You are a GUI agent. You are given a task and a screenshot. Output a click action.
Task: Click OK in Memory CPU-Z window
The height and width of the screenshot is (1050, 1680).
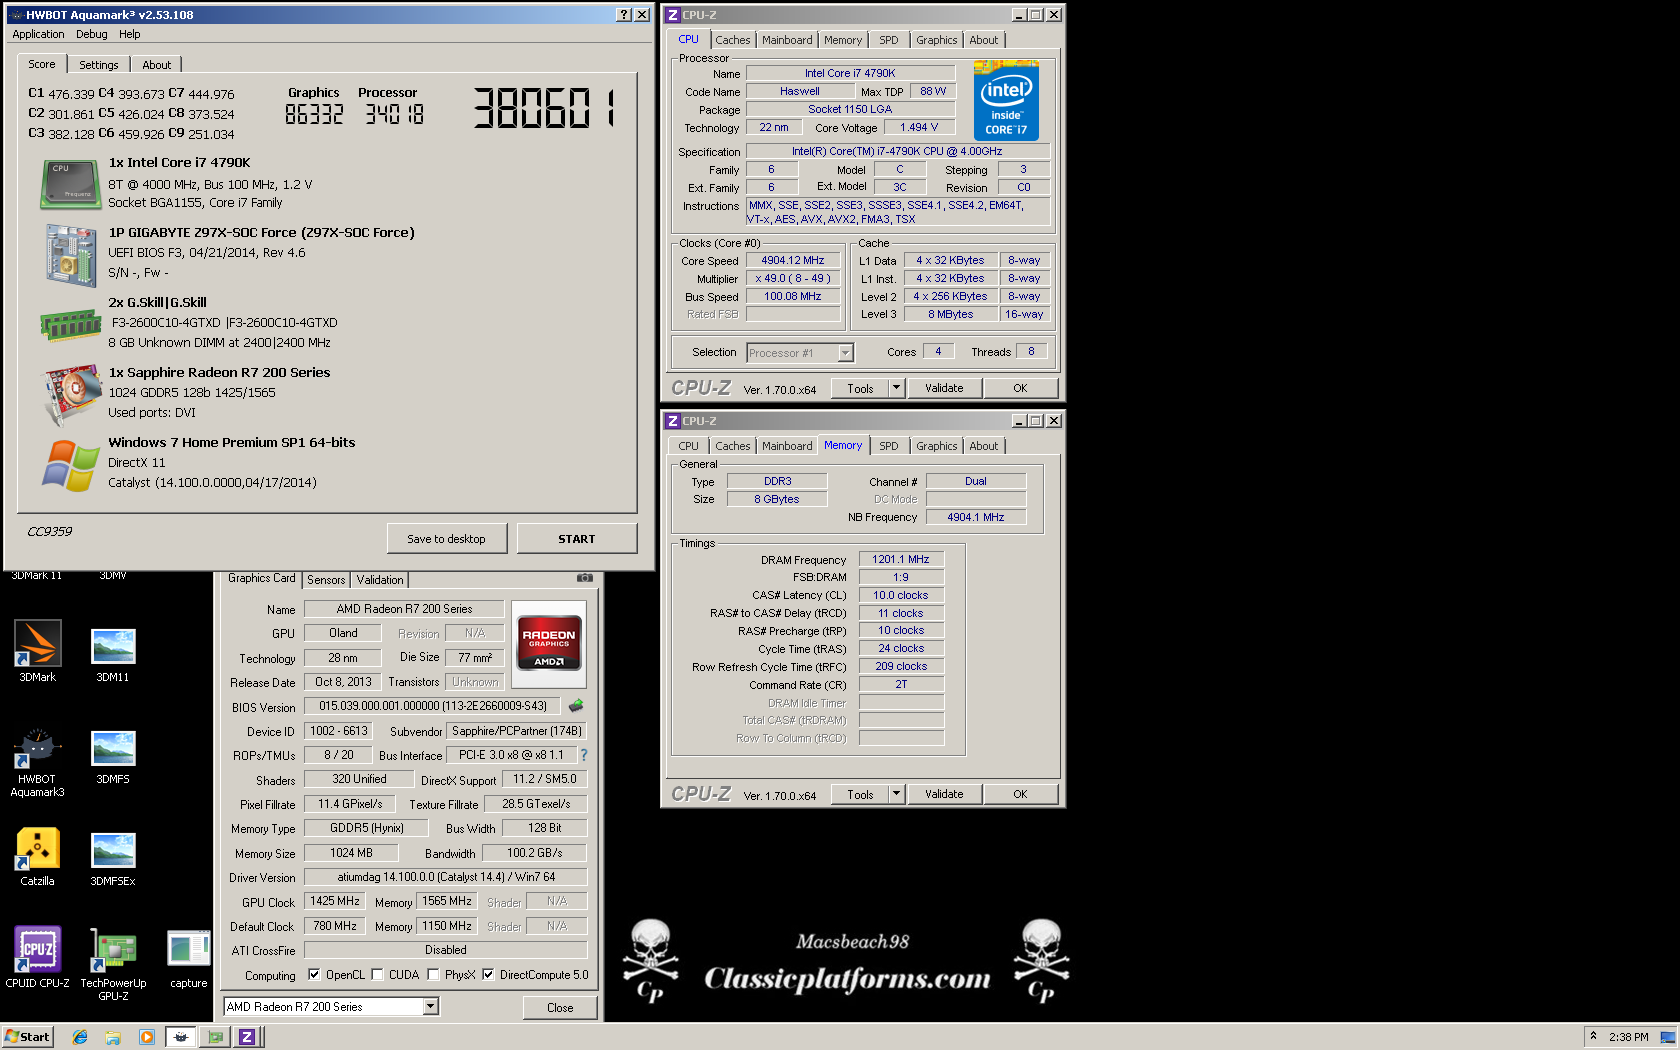coord(1020,794)
